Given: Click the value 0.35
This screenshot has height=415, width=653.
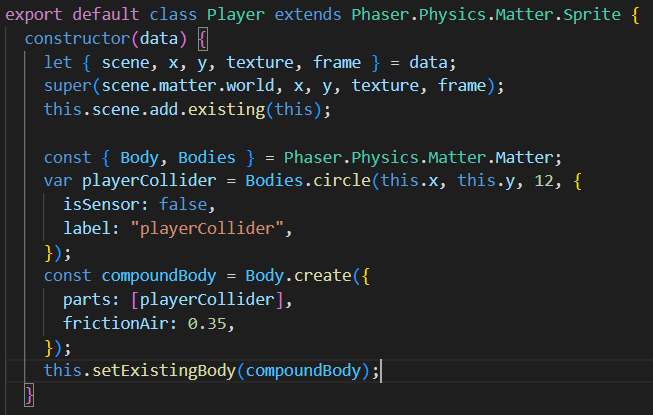Looking at the screenshot, I should [x=207, y=323].
